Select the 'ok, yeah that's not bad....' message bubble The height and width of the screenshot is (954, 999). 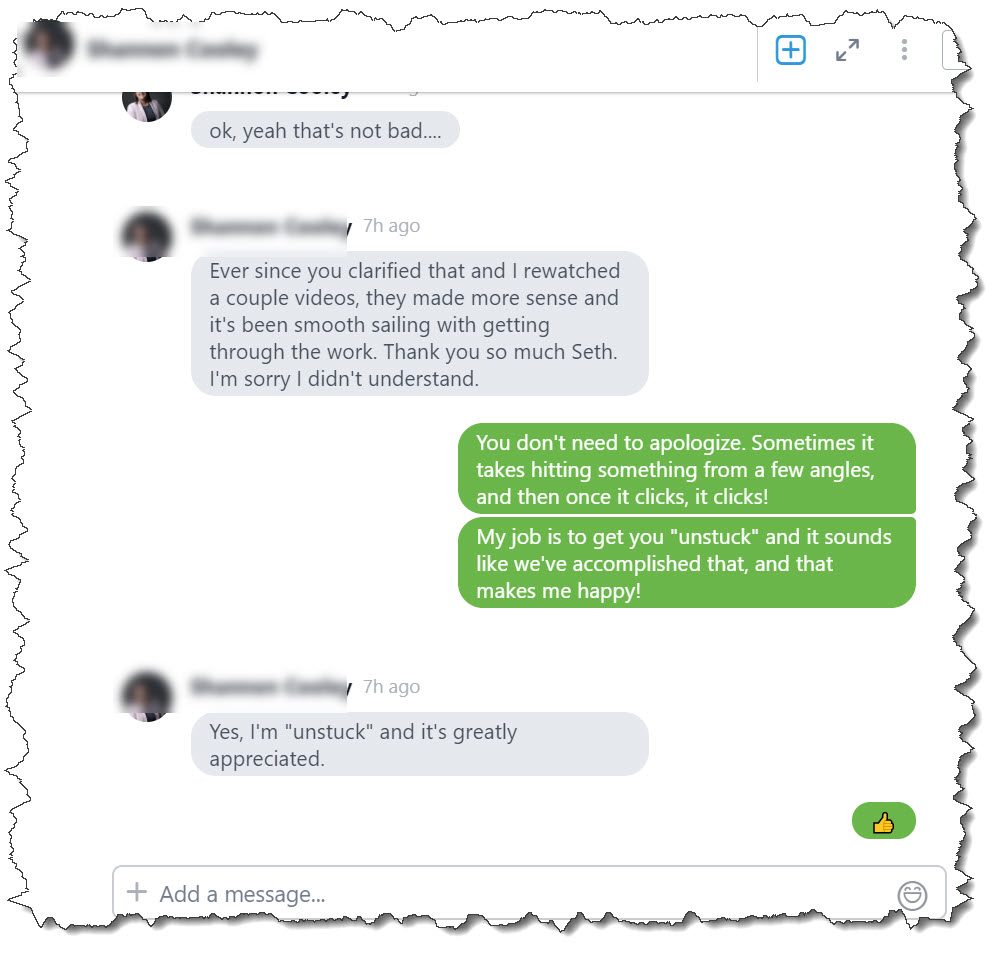pos(325,130)
